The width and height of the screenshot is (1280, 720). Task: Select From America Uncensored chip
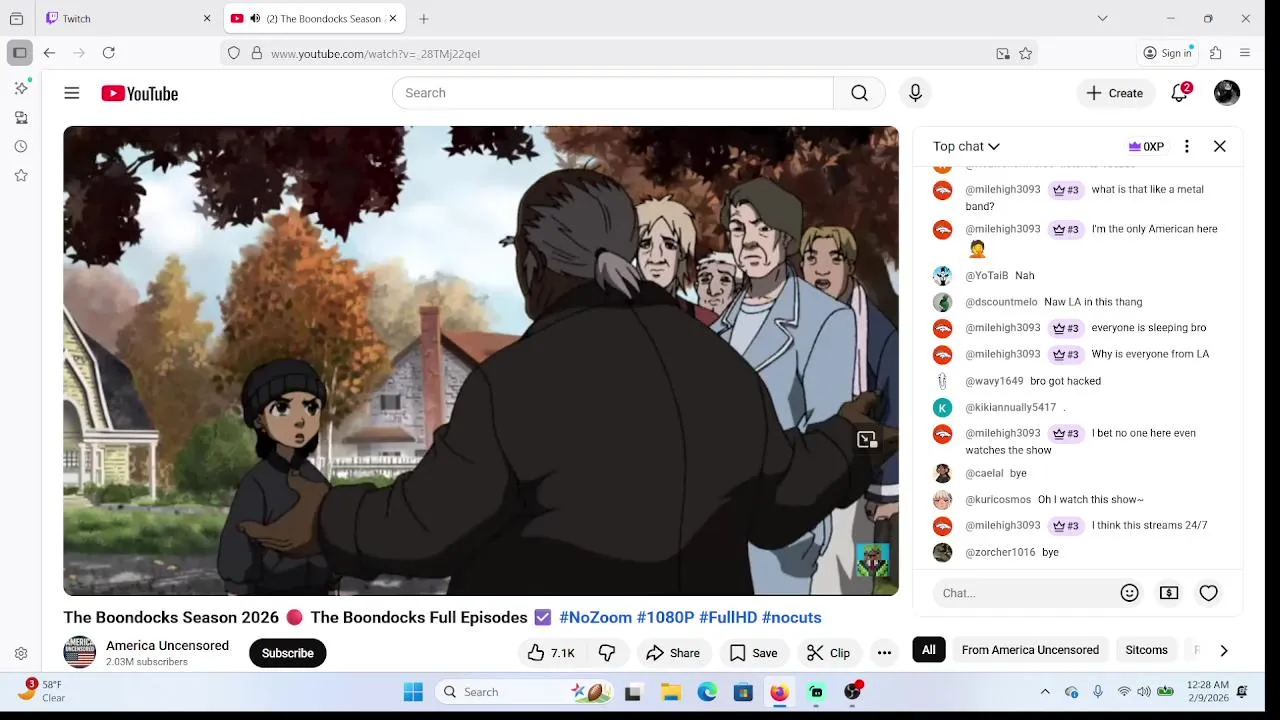point(1030,650)
